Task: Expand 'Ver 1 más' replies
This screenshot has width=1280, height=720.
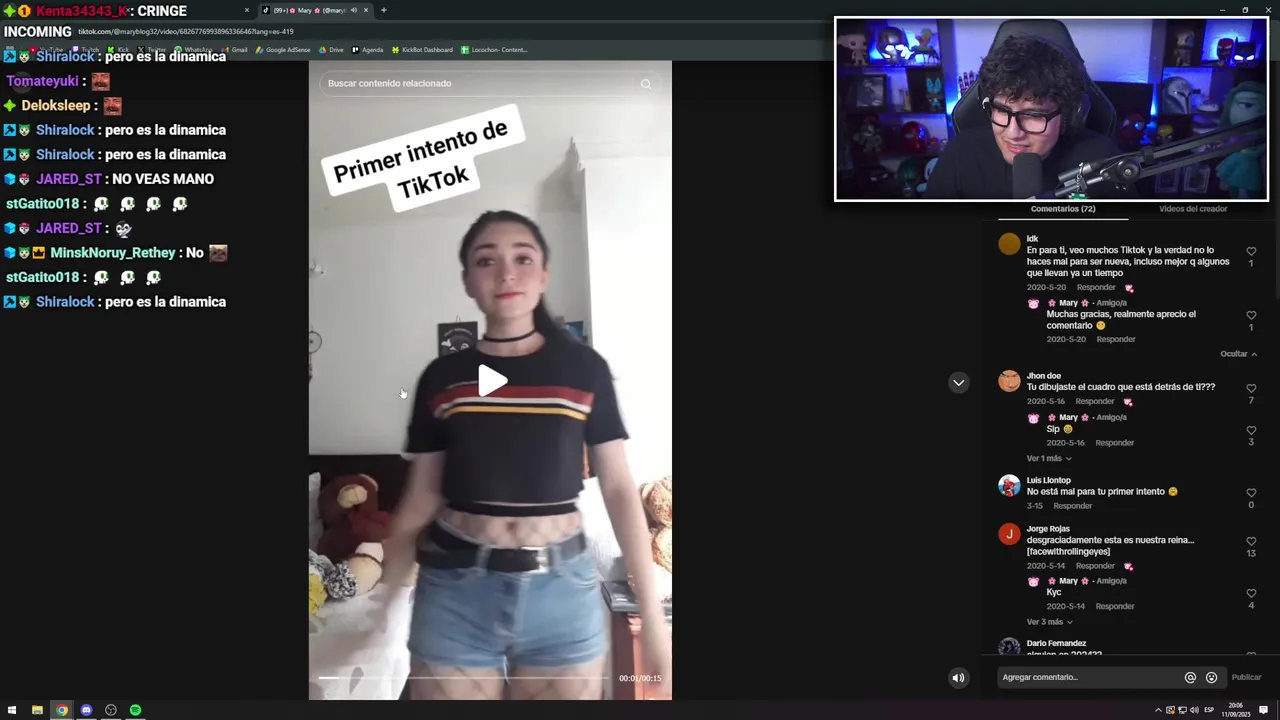Action: point(1049,459)
